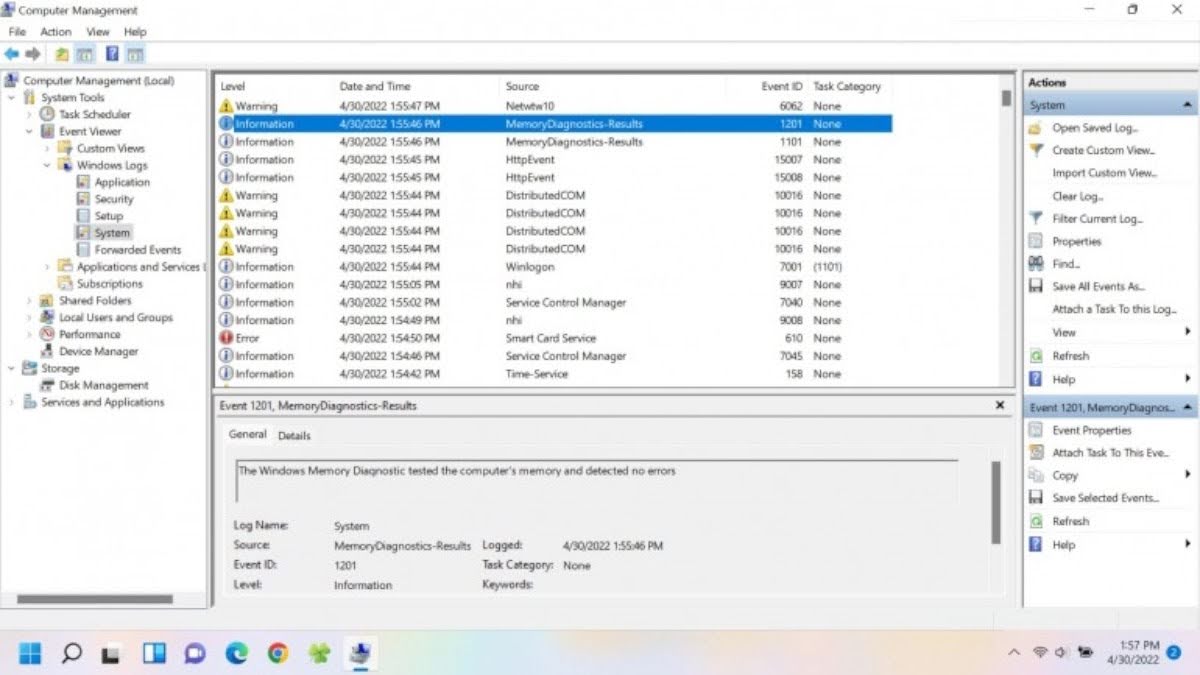Click the Find binoculars icon
This screenshot has height=675, width=1200.
(1035, 264)
